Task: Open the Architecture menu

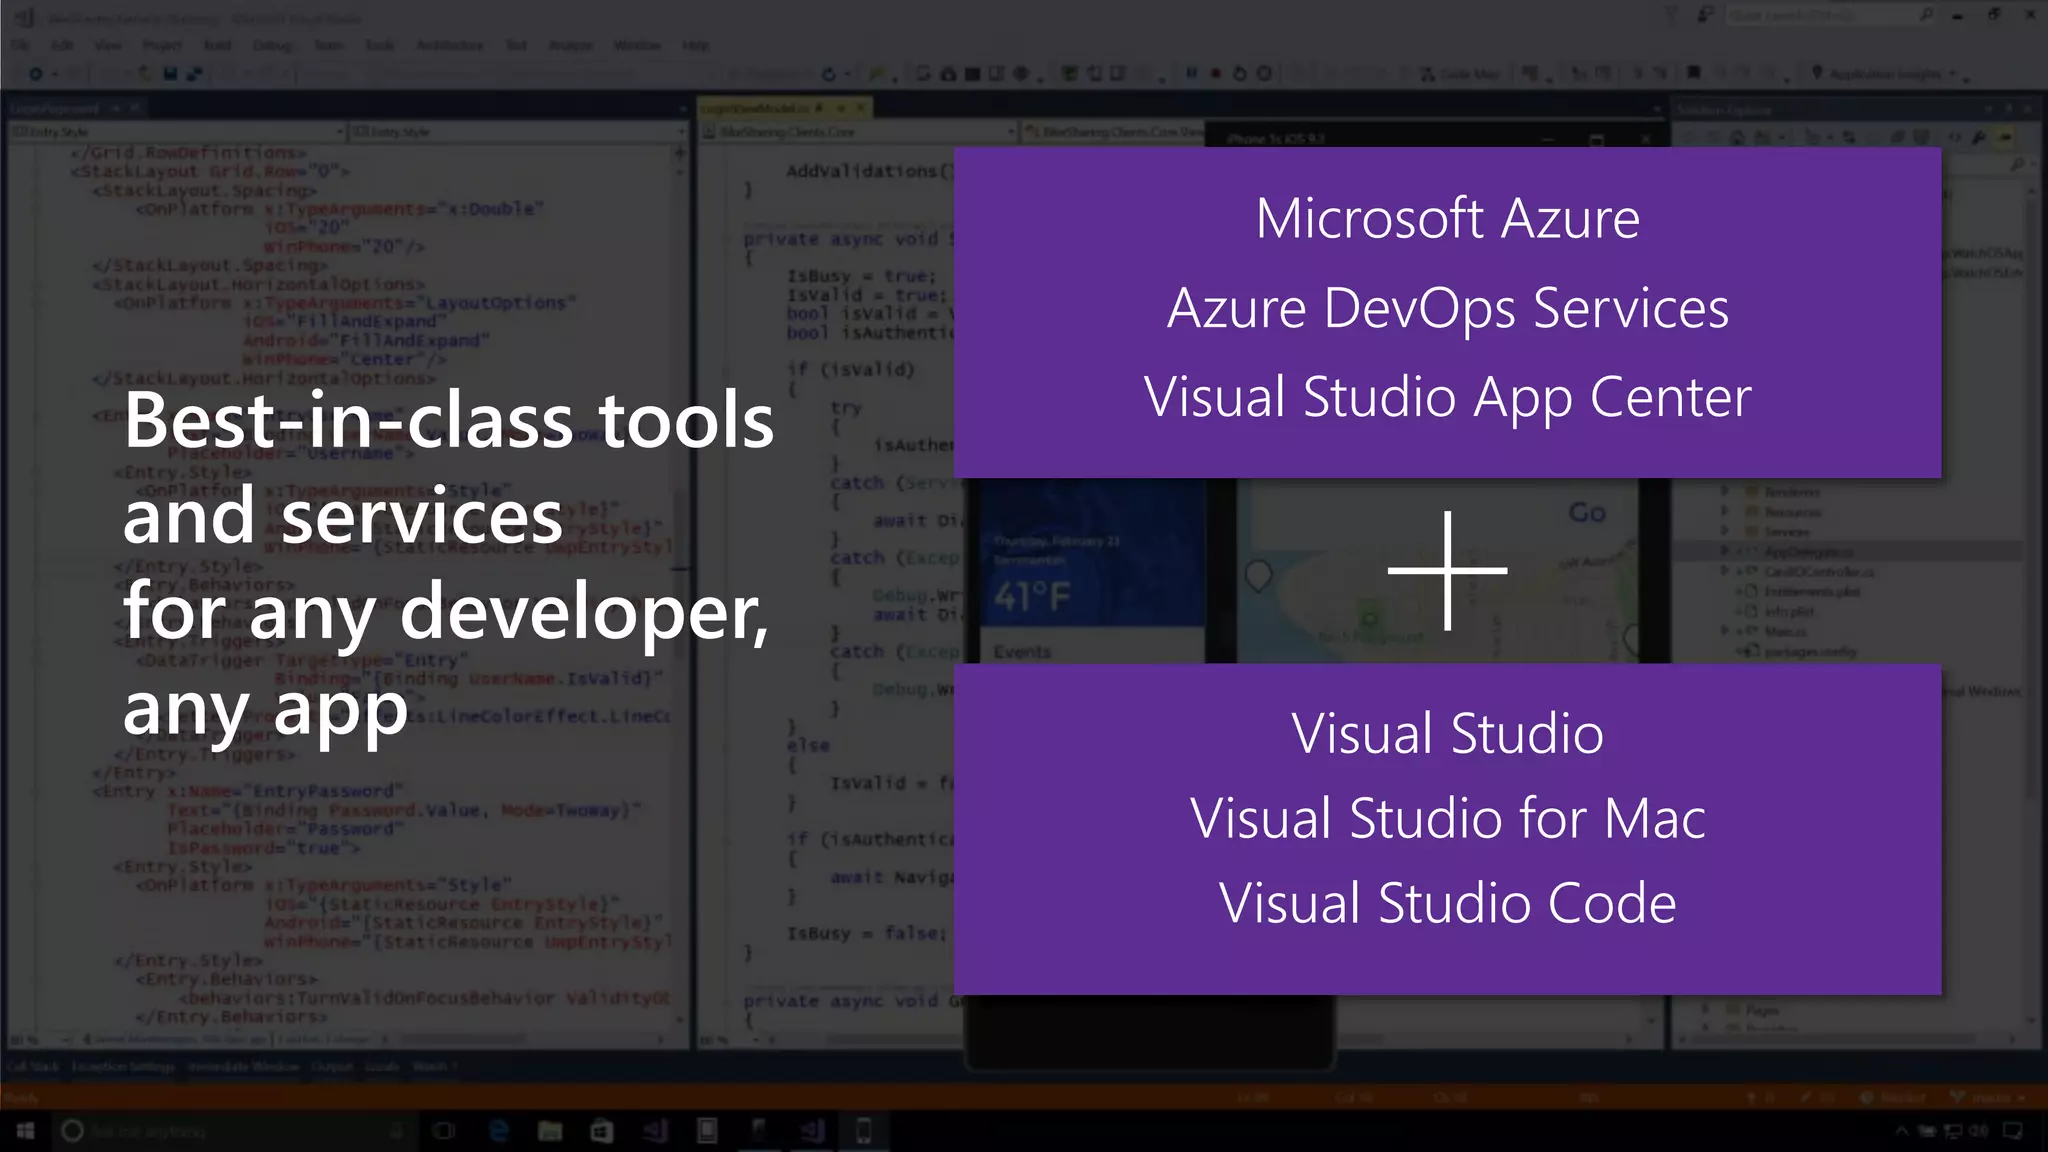Action: click(449, 45)
